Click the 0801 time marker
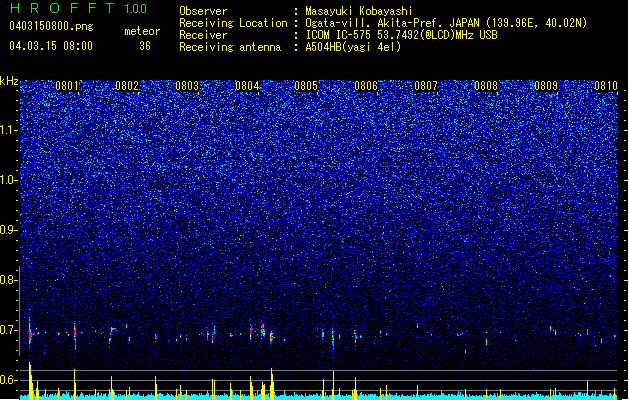Screen dimensions: 629x400 pos(67,86)
